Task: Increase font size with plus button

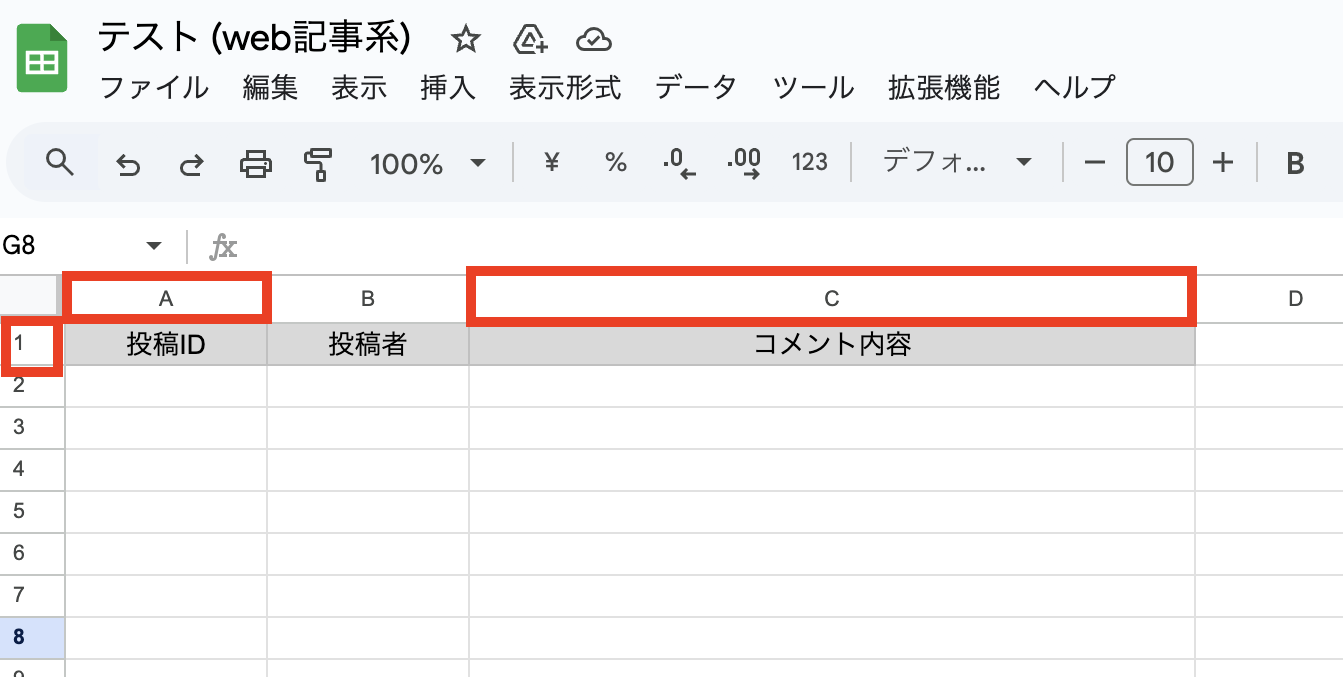Action: pos(1223,162)
